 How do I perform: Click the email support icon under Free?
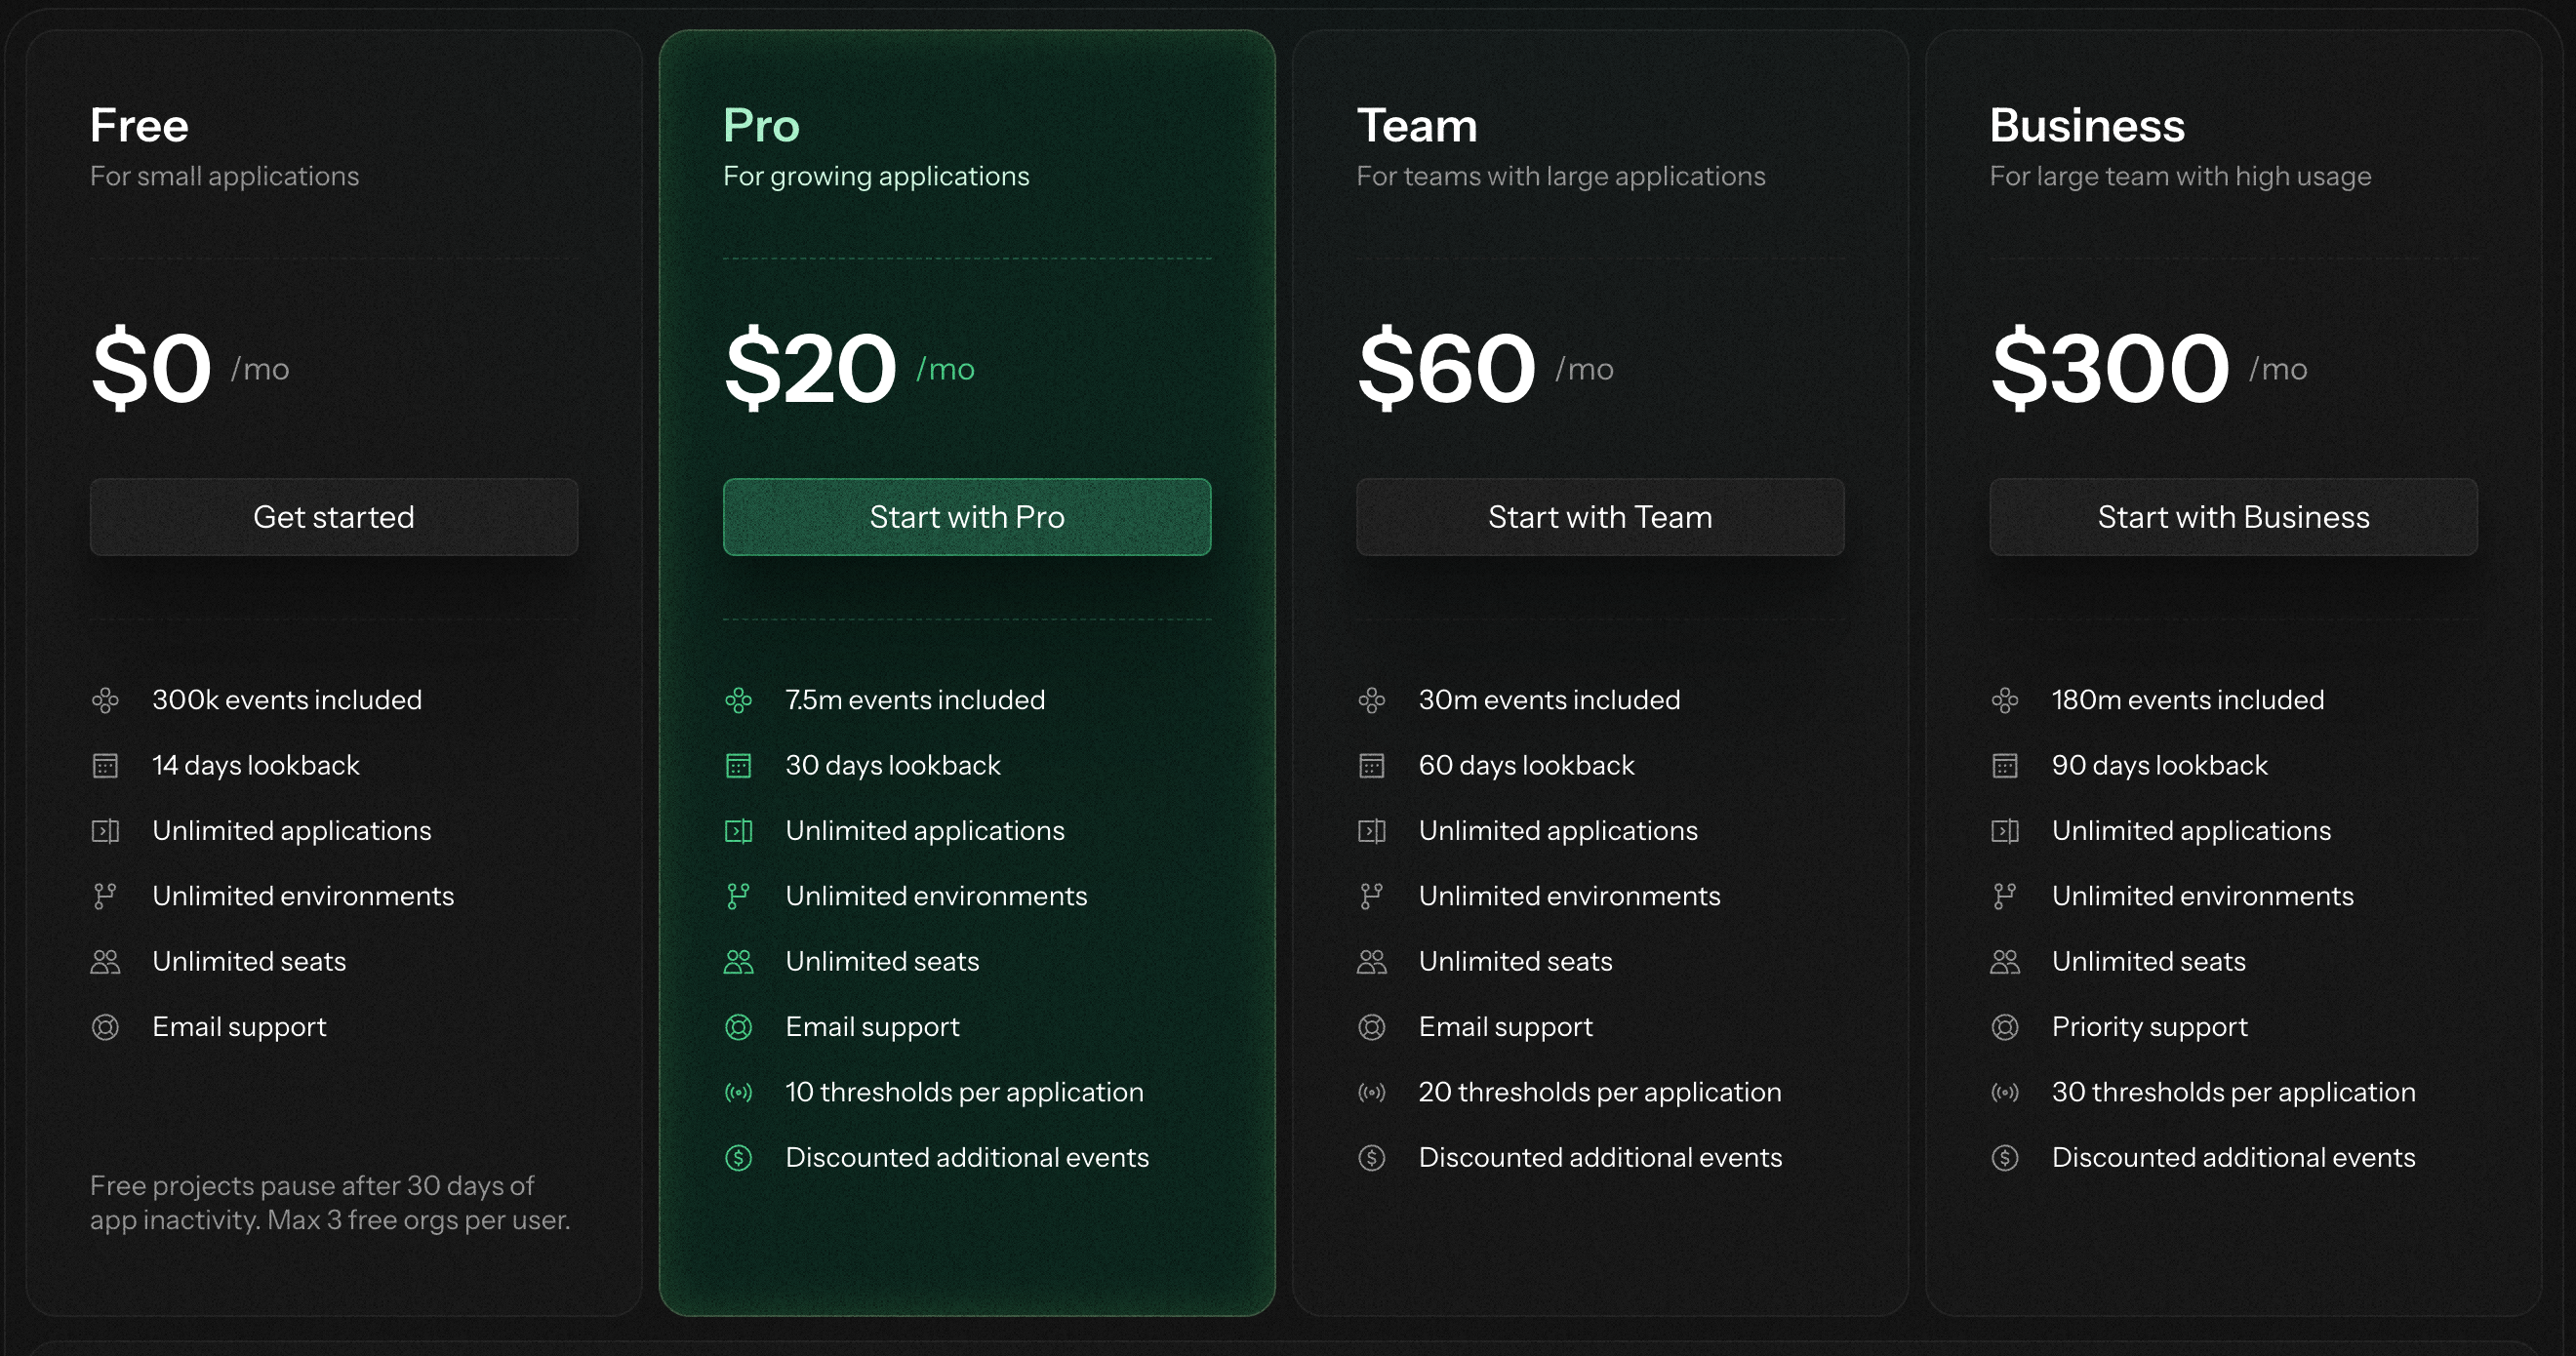(105, 1026)
